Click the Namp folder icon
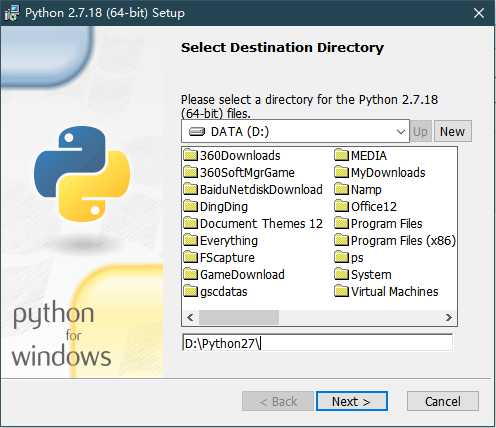 [x=342, y=189]
